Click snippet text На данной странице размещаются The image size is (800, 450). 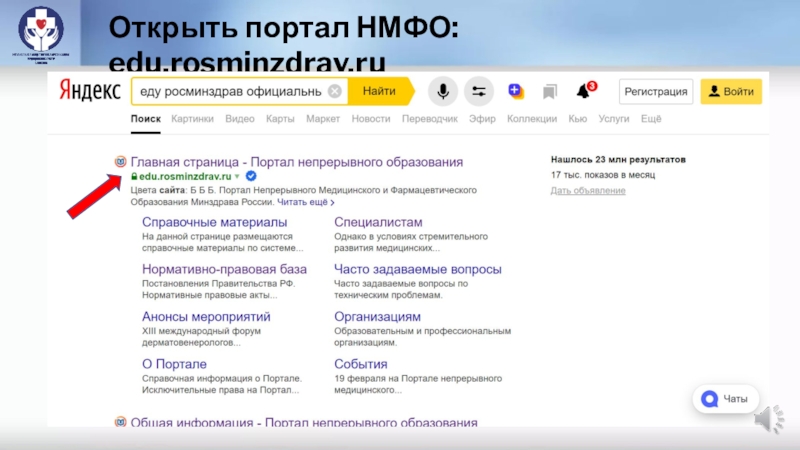[217, 236]
